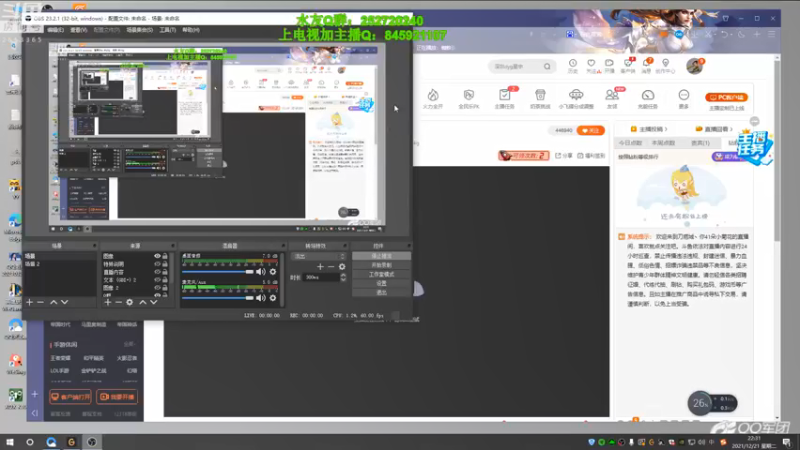
Task: Move the source down in Sources panel
Action: point(154,303)
